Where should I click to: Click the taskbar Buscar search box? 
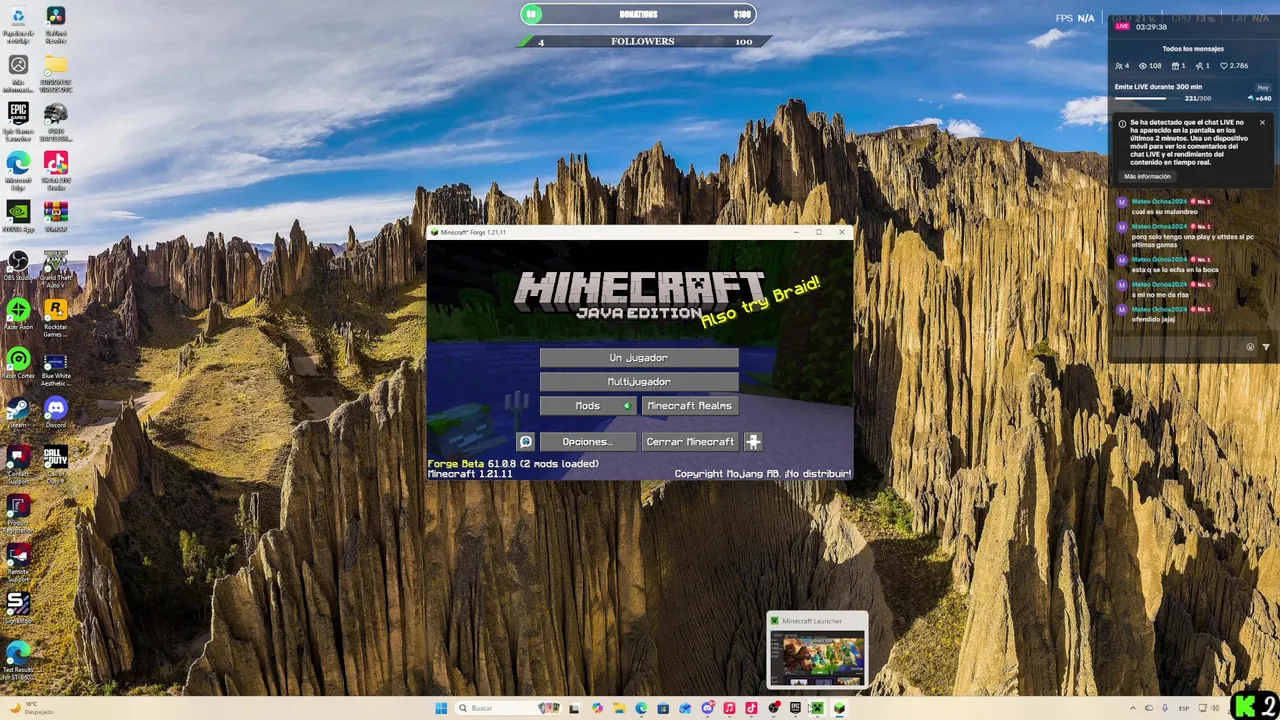[x=507, y=708]
